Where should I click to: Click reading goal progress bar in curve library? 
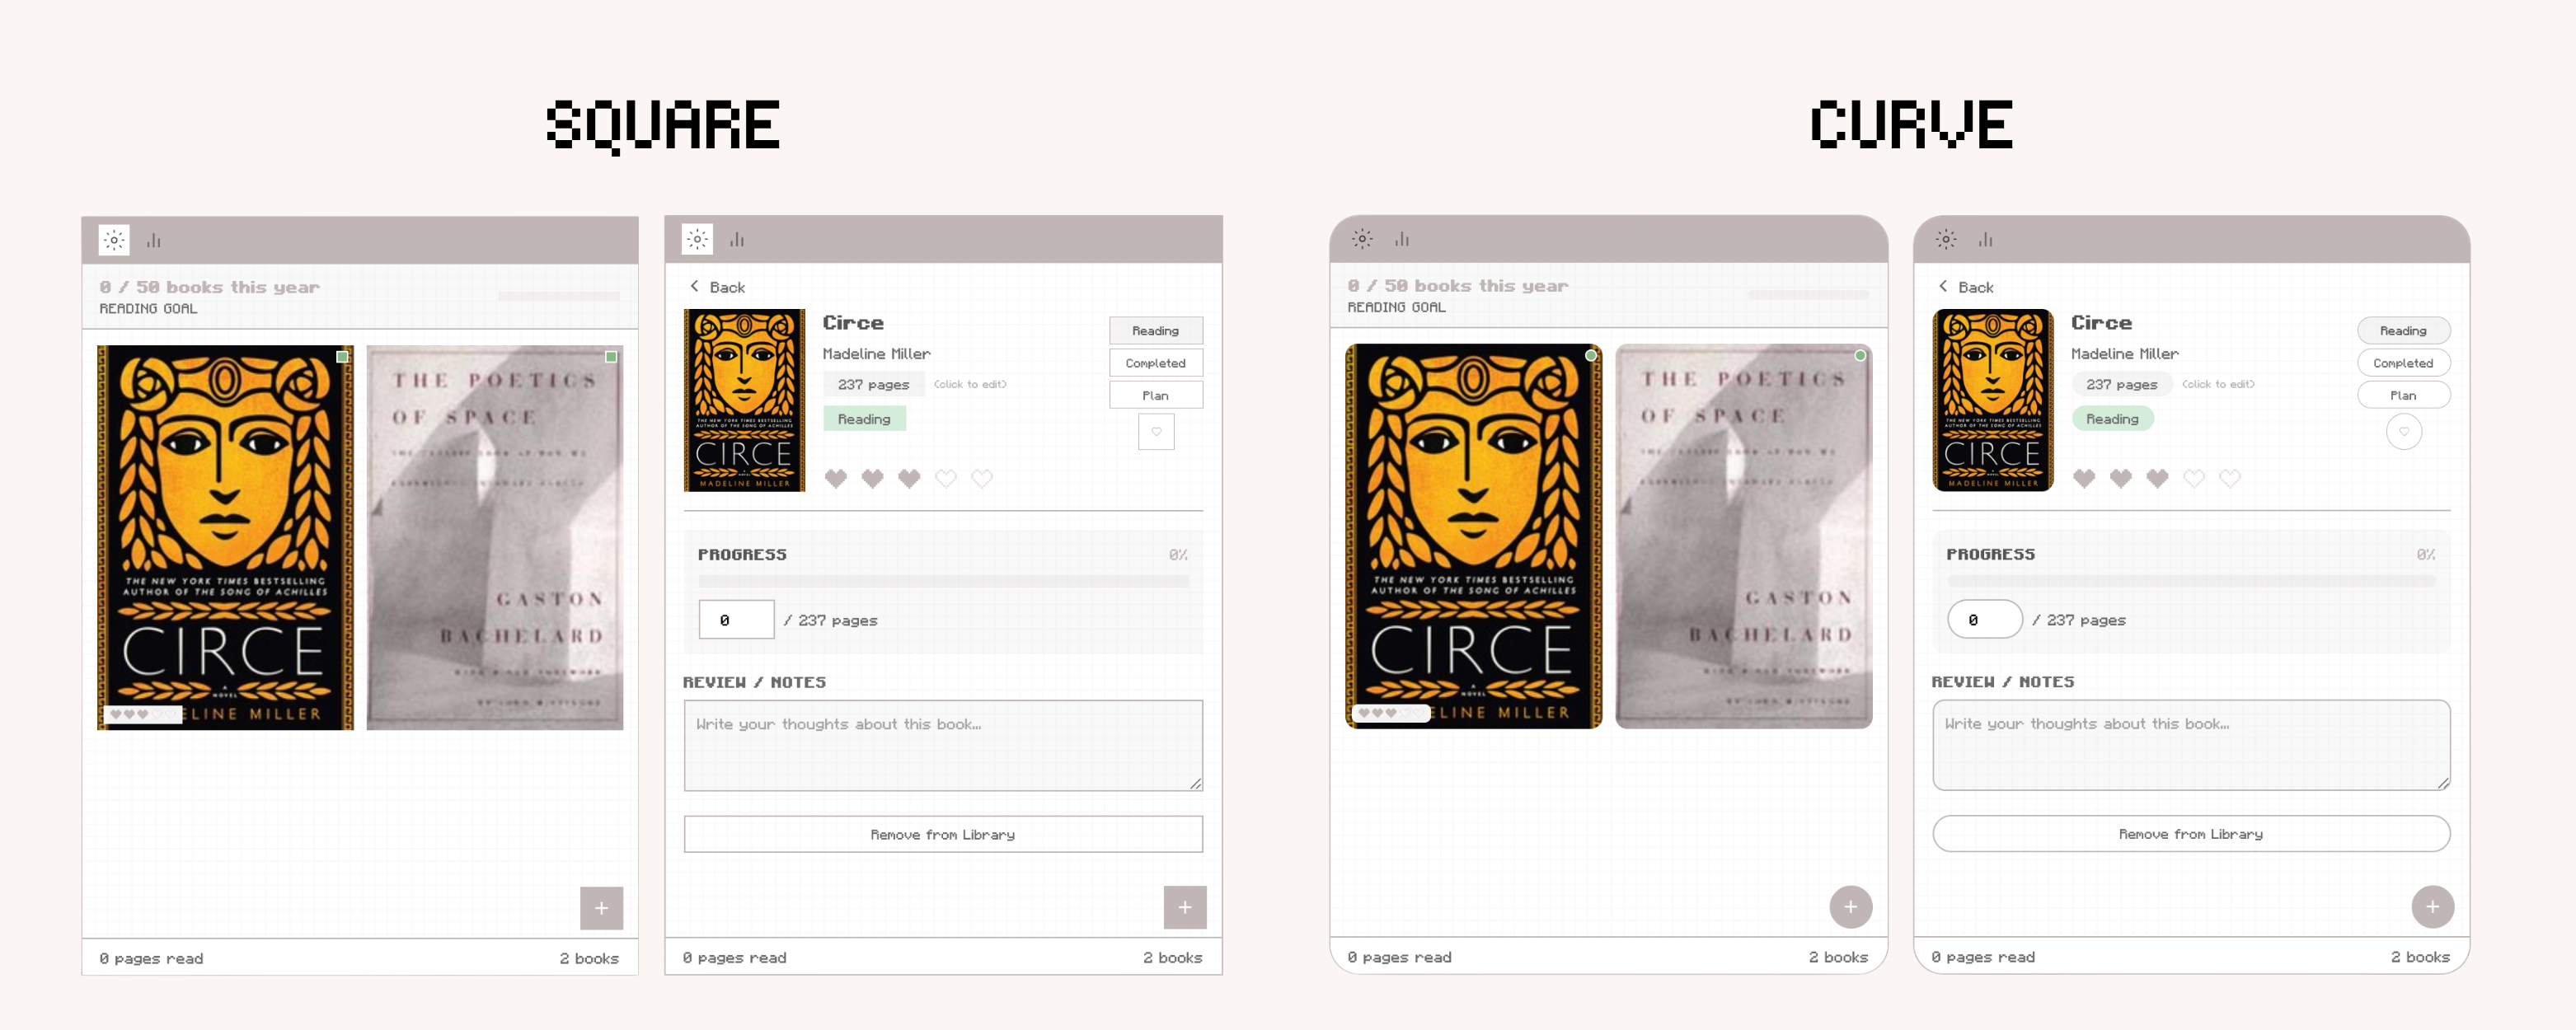tap(1808, 295)
